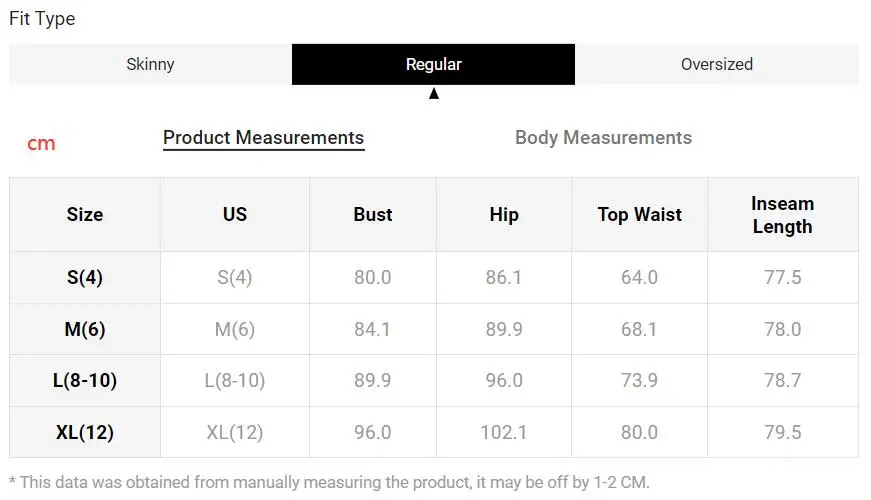Click the Top Waist column header
This screenshot has width=871, height=500.
639,214
